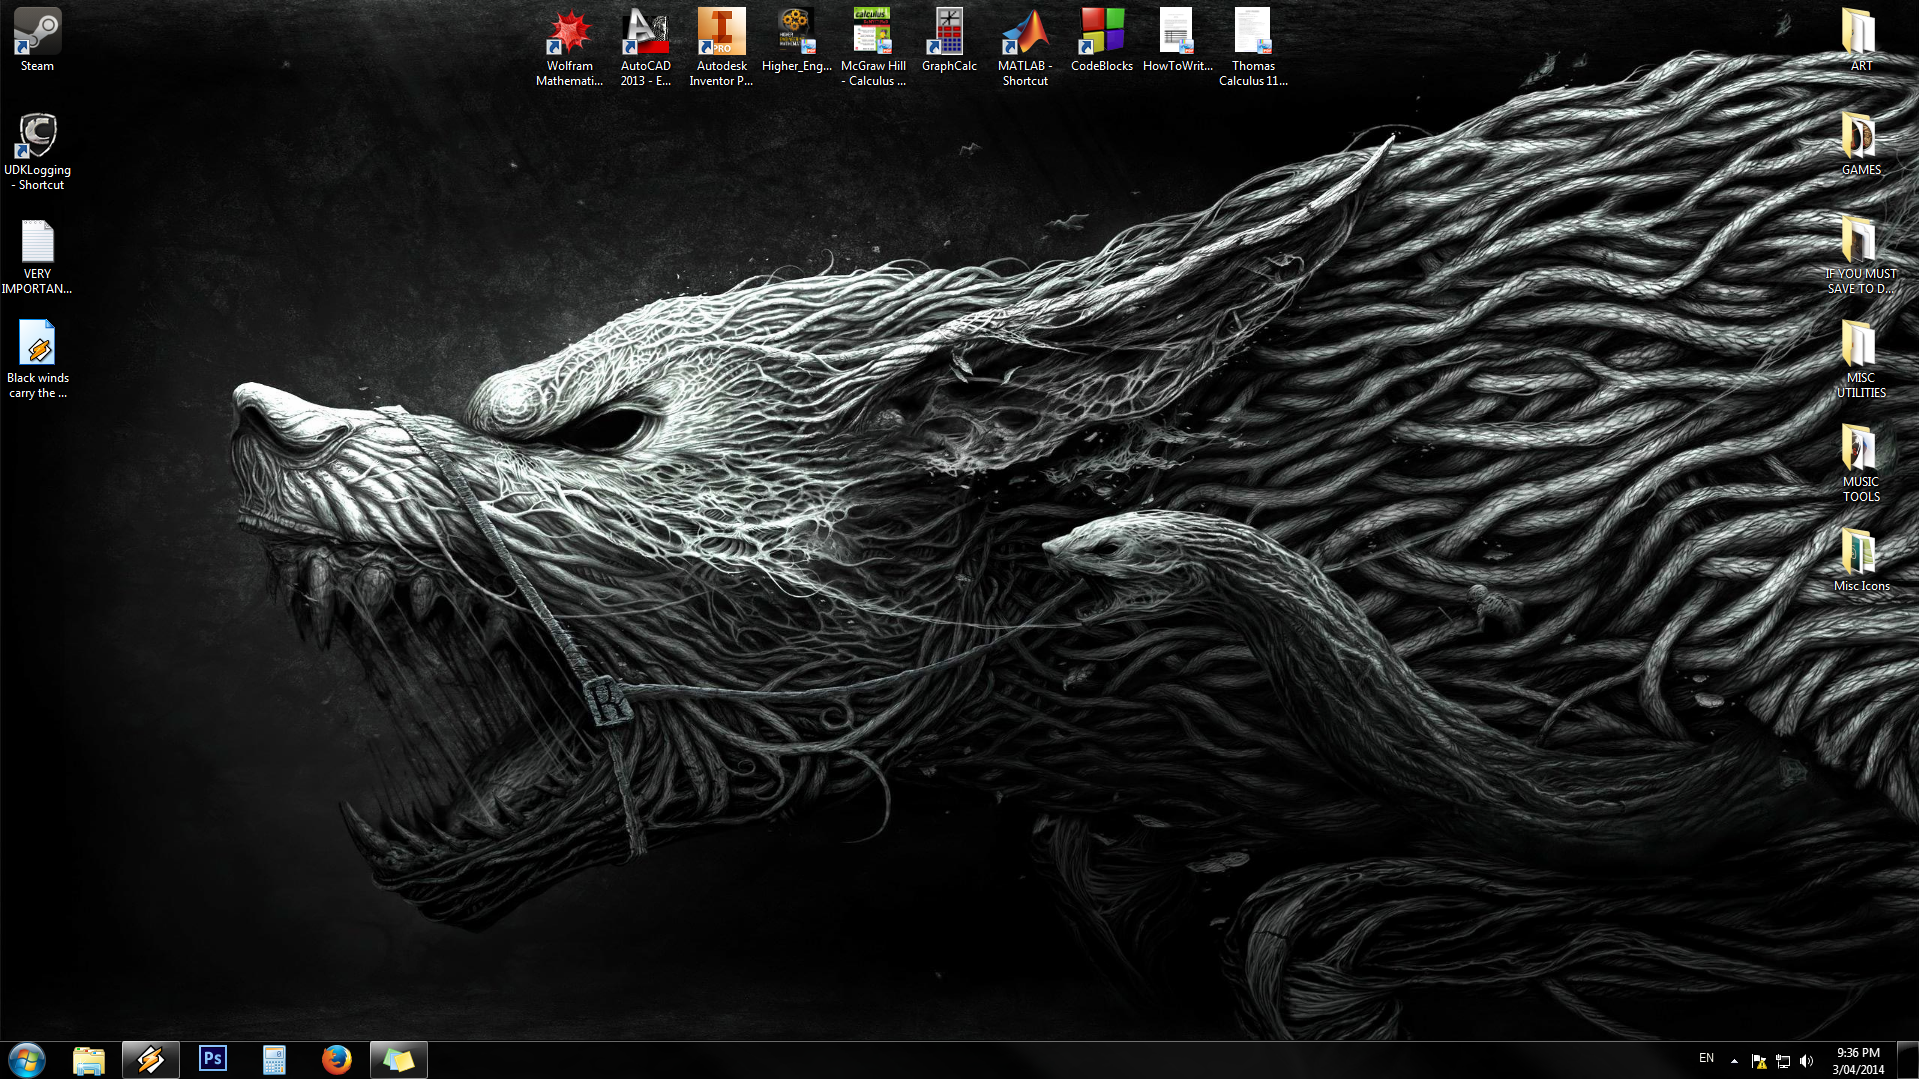Show hidden system tray icons
The height and width of the screenshot is (1079, 1919).
[1734, 1060]
